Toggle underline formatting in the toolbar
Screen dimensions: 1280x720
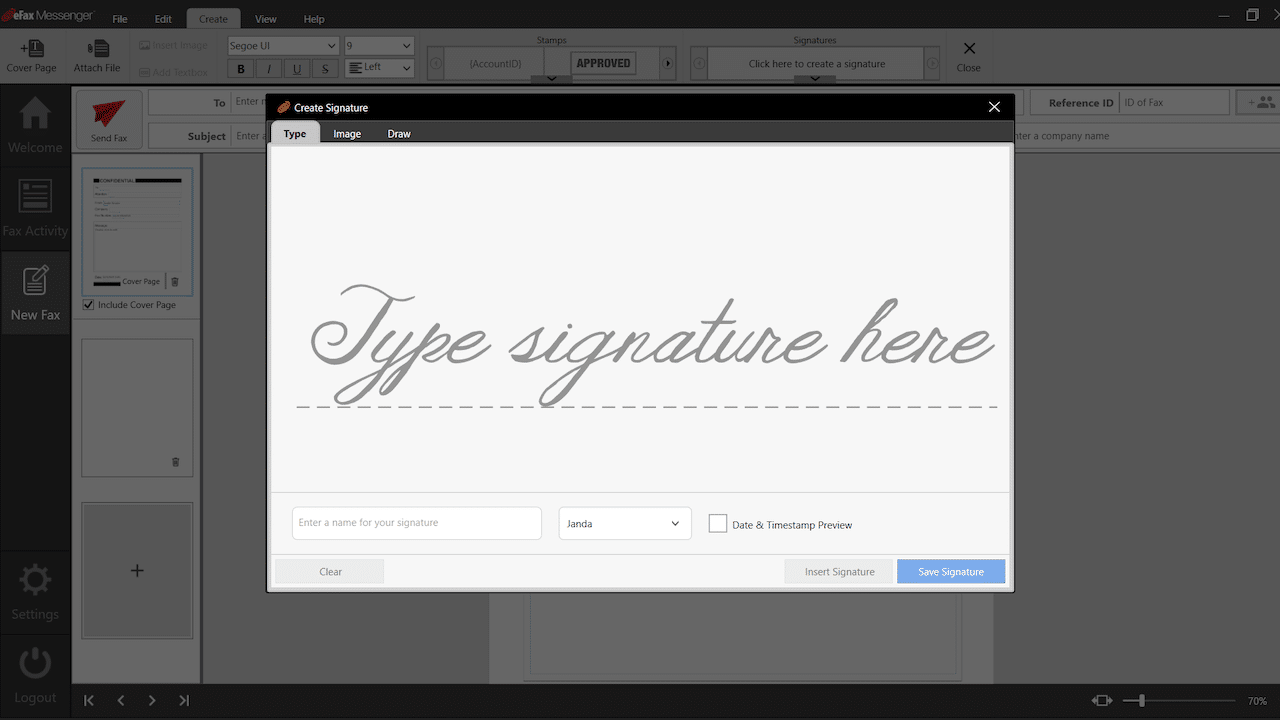(x=296, y=68)
